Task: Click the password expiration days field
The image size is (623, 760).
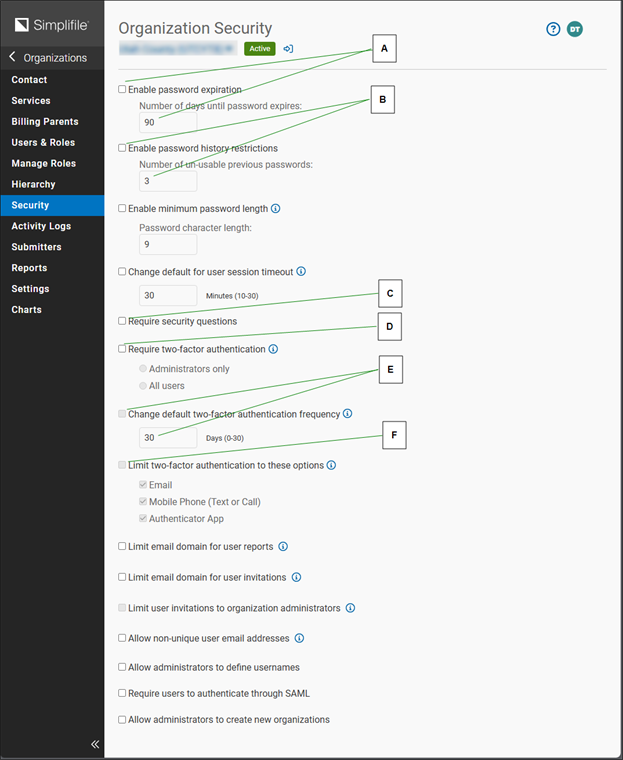Action: 168,122
